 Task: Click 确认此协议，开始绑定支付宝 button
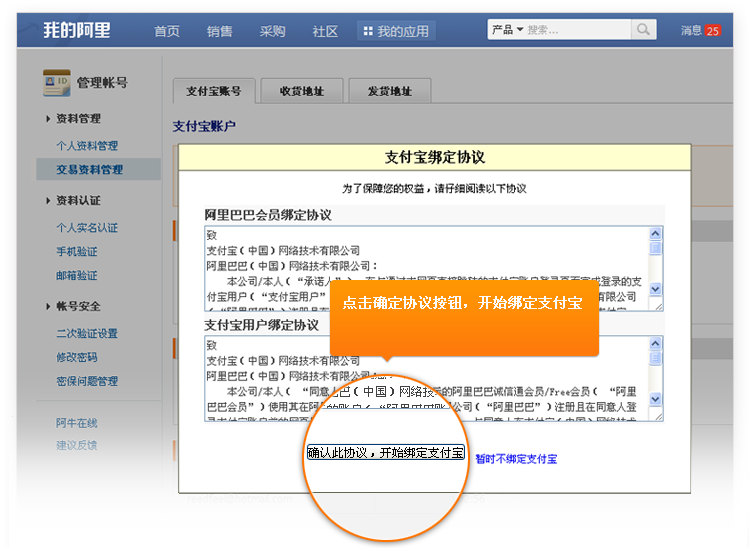[x=386, y=452]
